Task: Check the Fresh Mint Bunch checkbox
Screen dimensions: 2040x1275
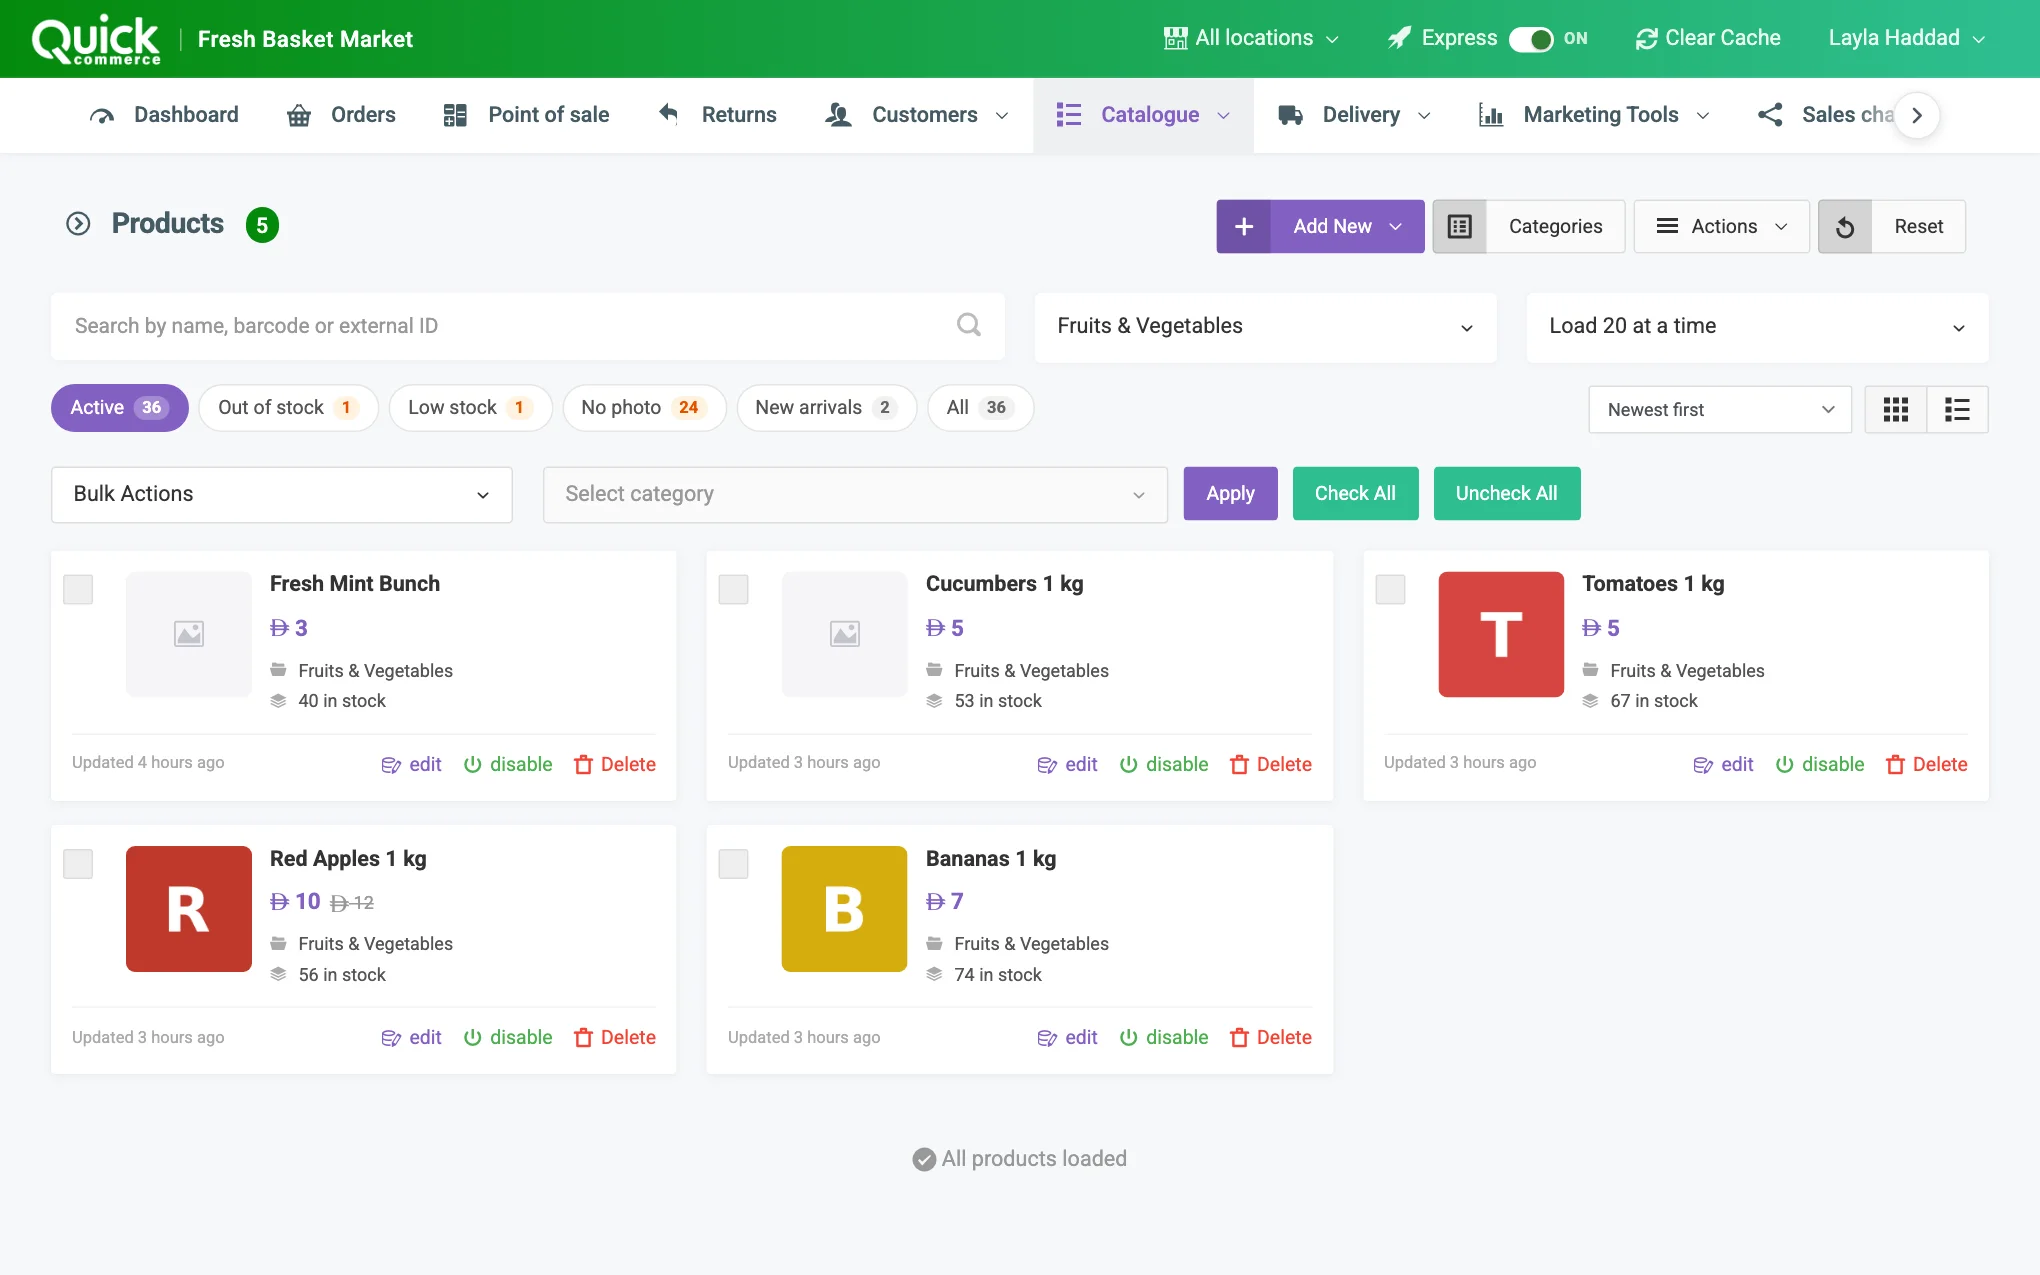Action: (x=78, y=589)
